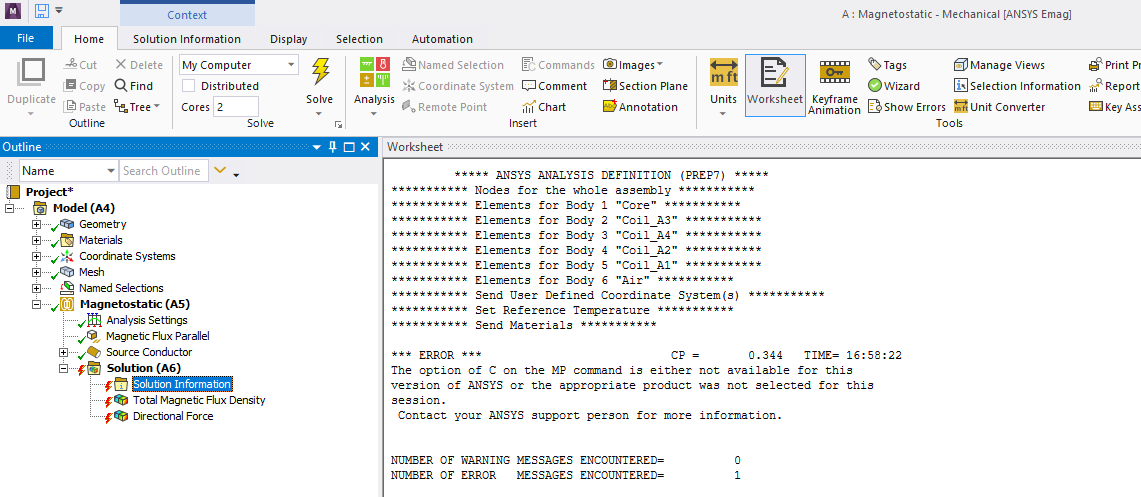
Task: Open the Analysis ribbon button
Action: click(x=374, y=87)
